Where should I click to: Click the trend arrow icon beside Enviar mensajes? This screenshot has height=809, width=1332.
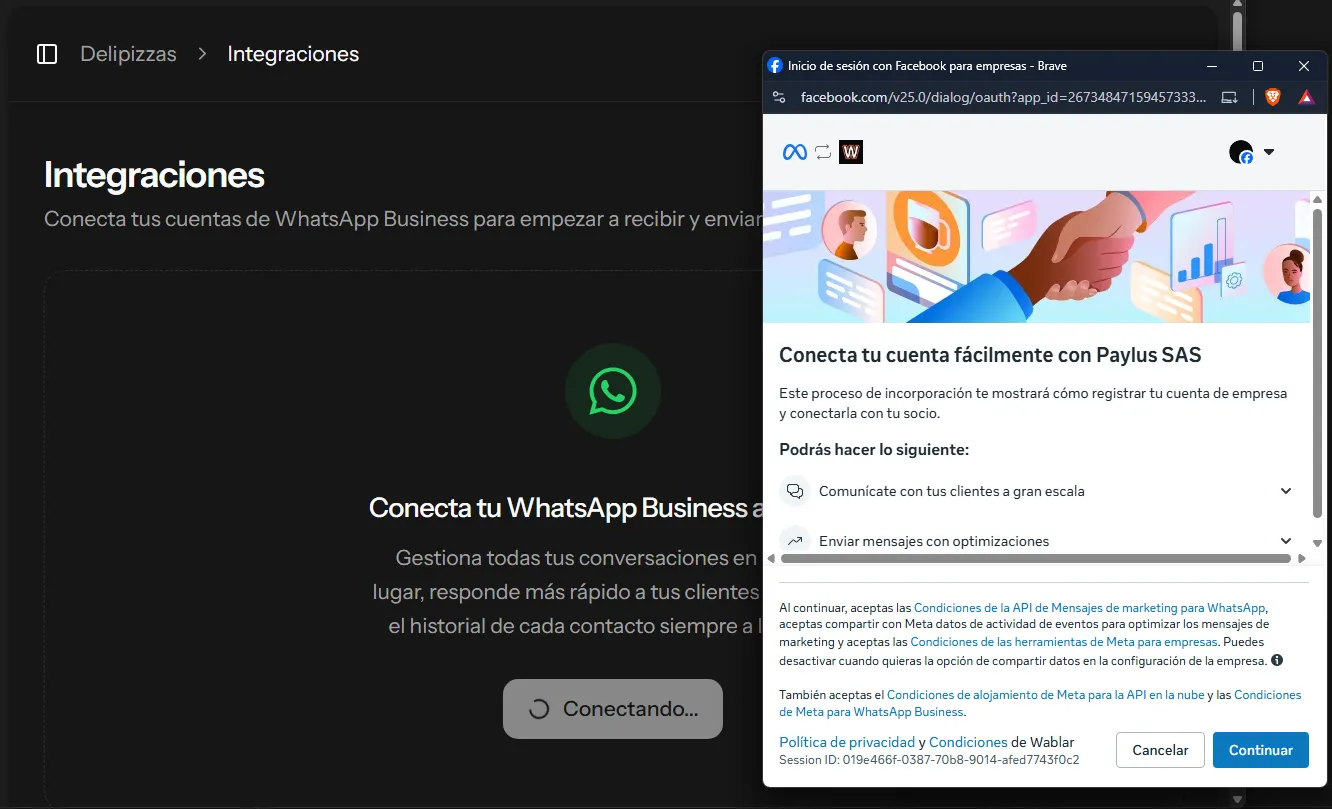point(795,541)
